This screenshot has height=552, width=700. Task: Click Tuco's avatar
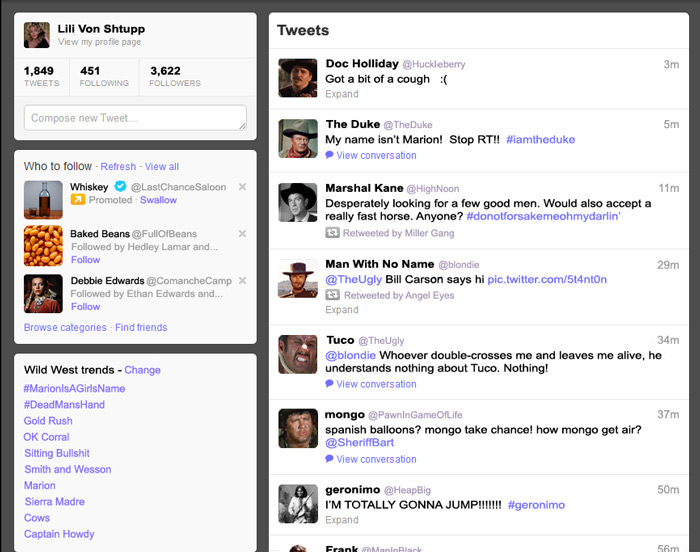click(x=298, y=354)
